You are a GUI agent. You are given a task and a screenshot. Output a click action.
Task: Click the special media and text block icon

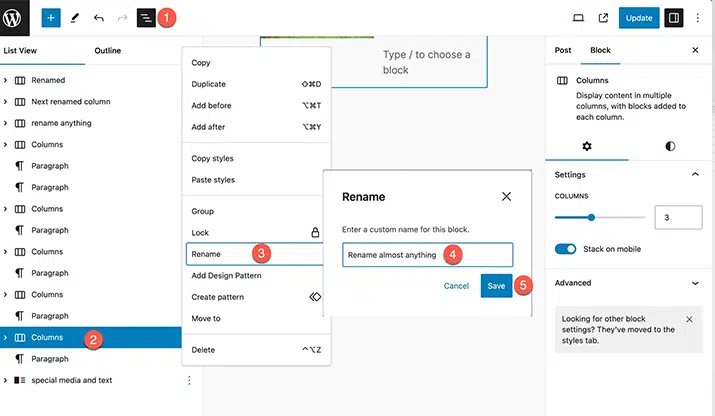(20, 380)
